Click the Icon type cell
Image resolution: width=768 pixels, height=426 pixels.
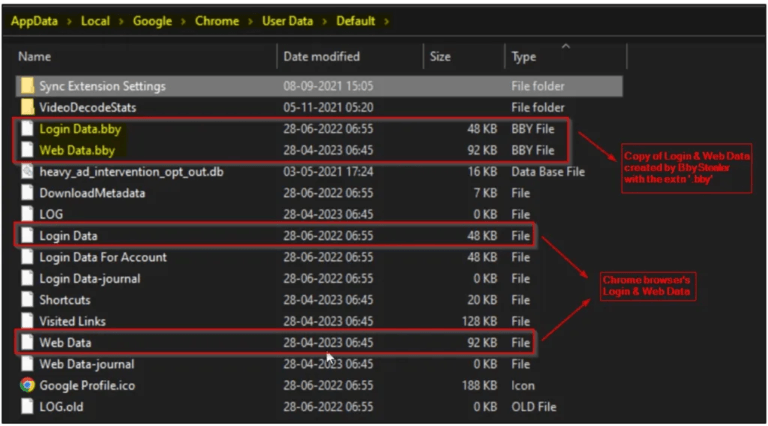tap(523, 385)
